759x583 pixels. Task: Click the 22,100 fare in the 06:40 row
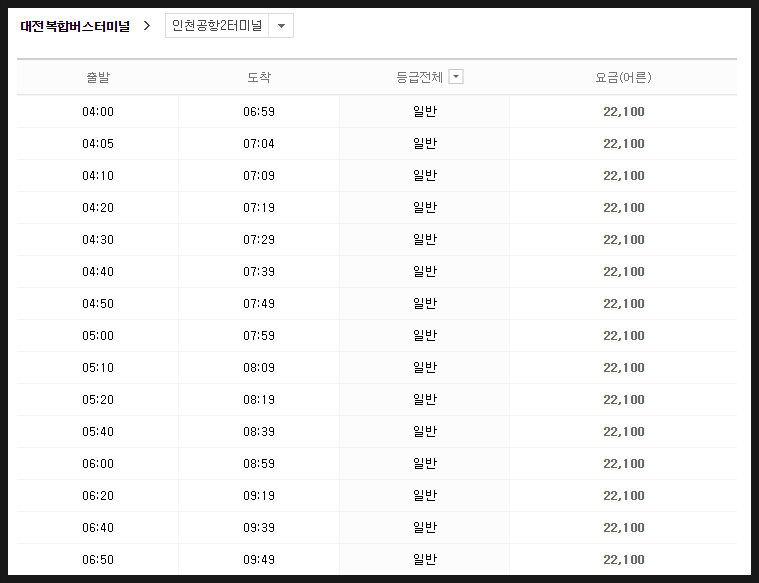point(623,527)
